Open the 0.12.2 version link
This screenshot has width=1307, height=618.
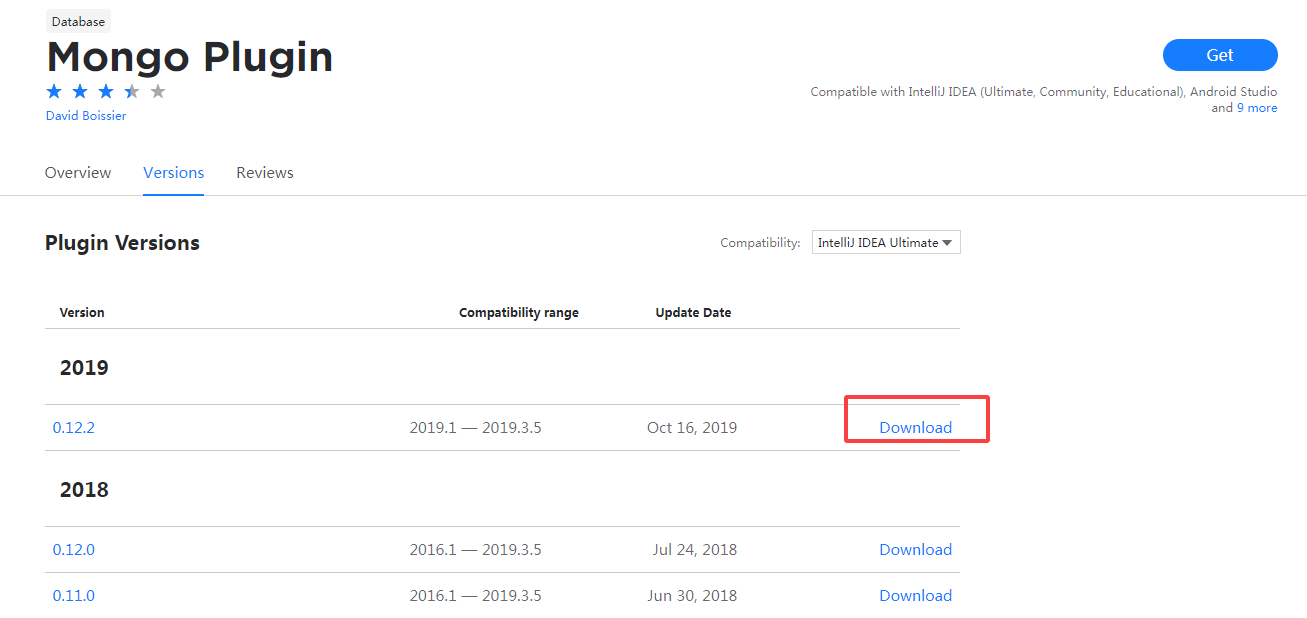pyautogui.click(x=74, y=427)
